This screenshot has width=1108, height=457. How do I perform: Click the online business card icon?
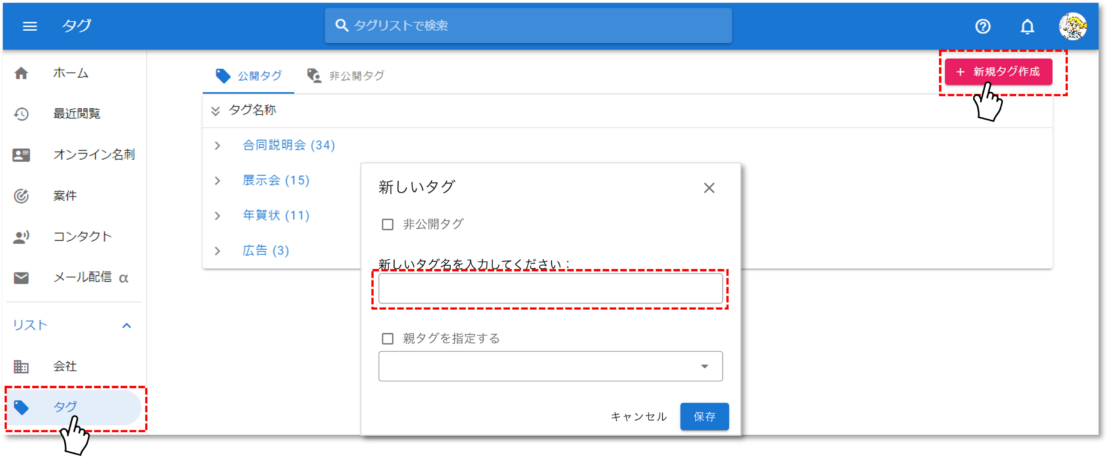point(22,155)
